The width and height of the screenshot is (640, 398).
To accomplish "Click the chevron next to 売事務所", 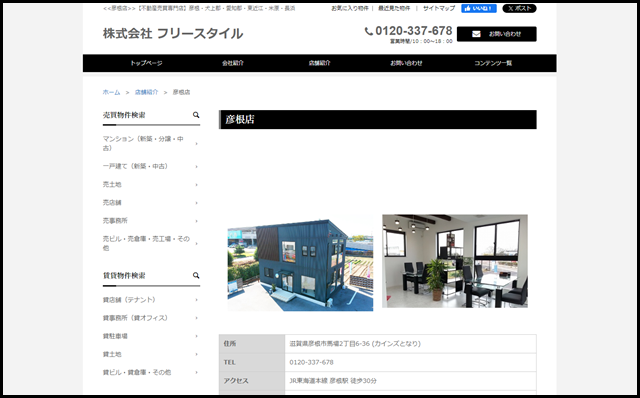I will click(x=196, y=221).
